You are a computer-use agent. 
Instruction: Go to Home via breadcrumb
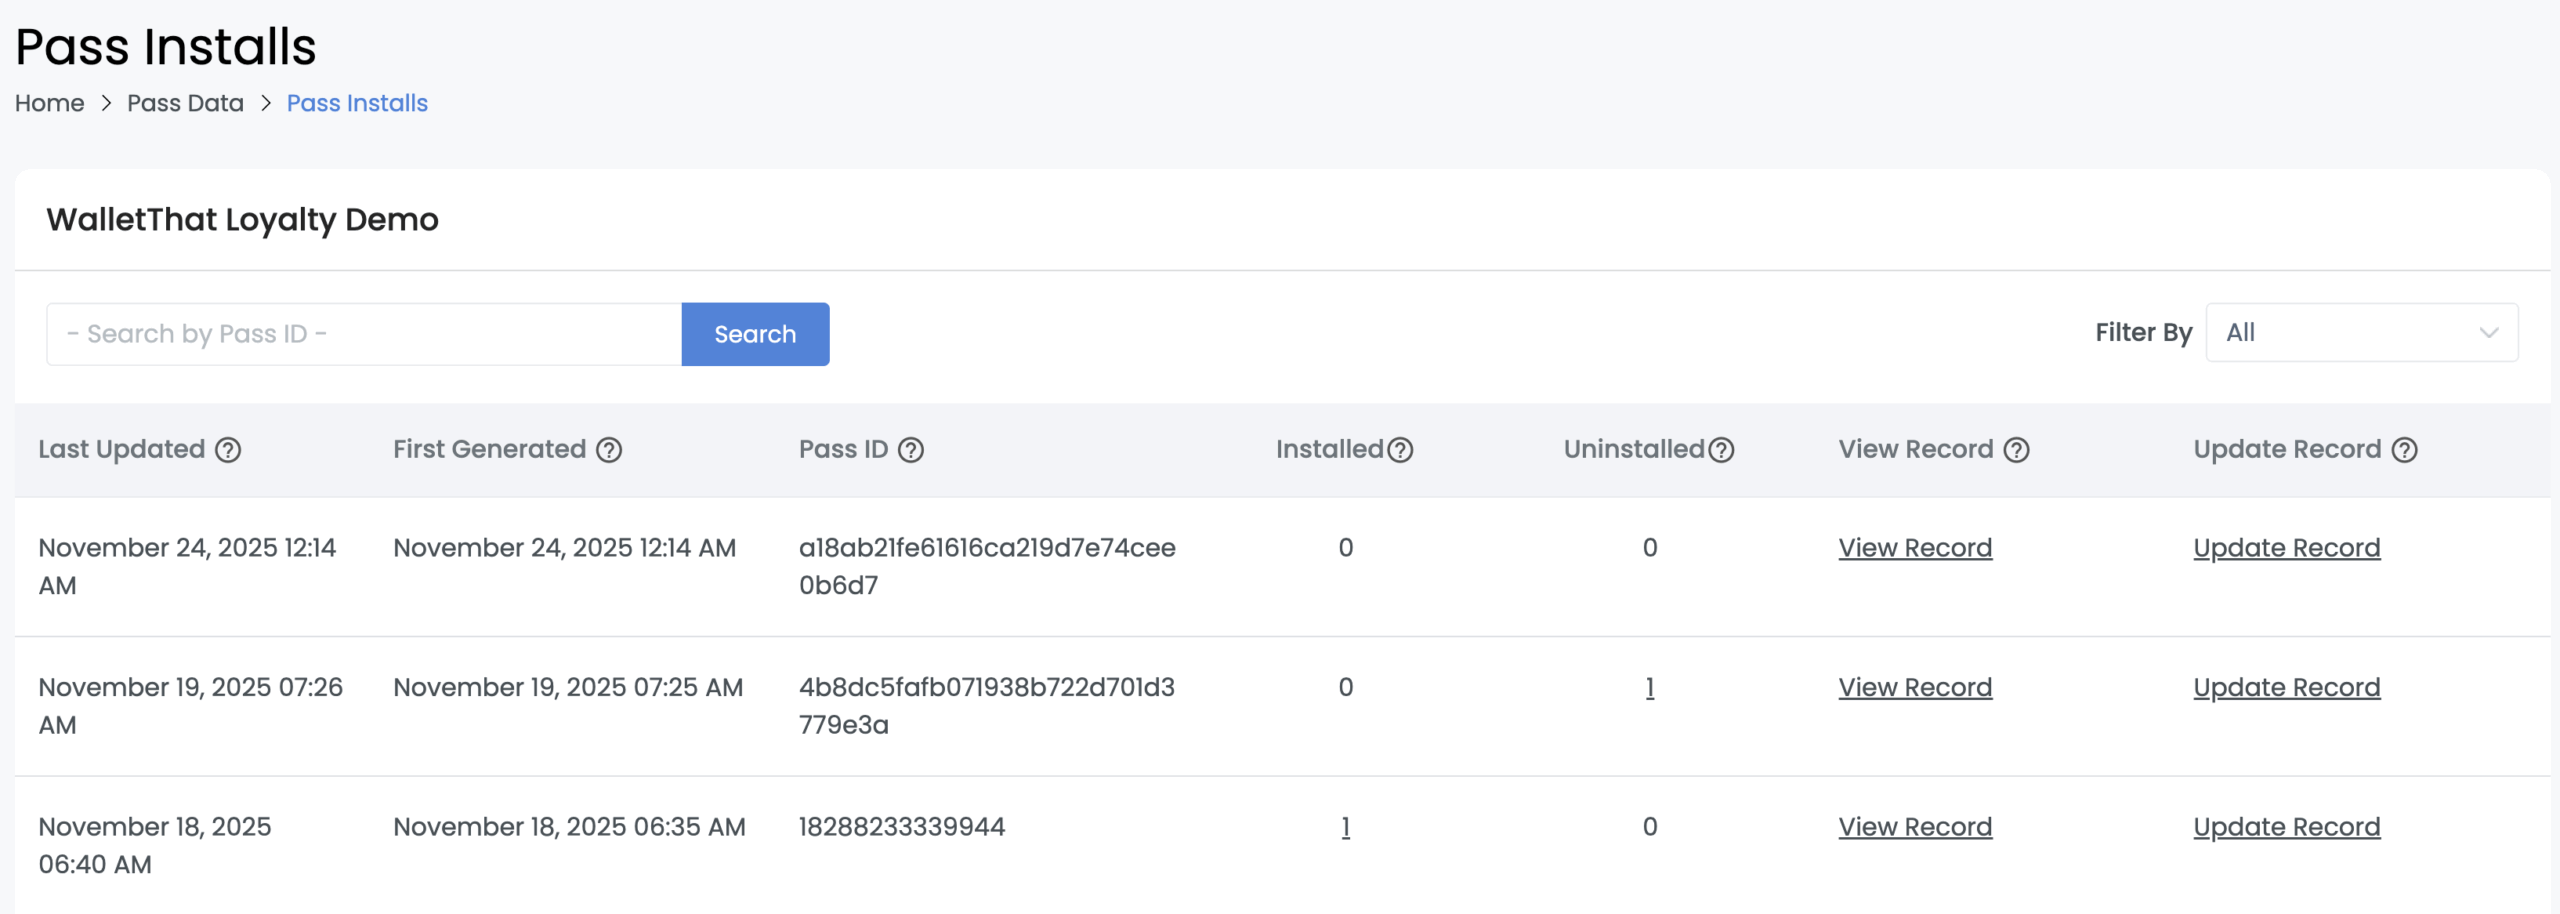click(x=50, y=103)
